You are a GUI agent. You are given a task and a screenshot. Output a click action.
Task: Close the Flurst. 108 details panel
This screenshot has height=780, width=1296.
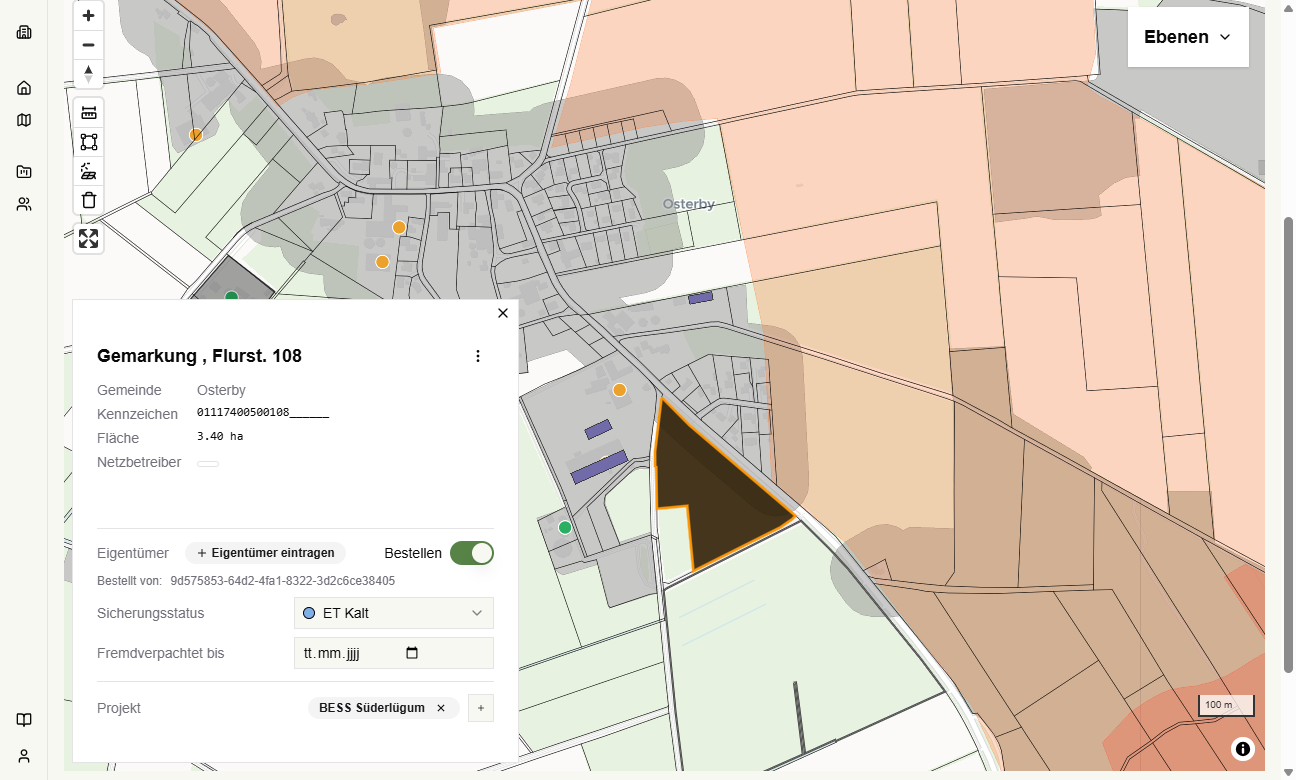(x=503, y=313)
